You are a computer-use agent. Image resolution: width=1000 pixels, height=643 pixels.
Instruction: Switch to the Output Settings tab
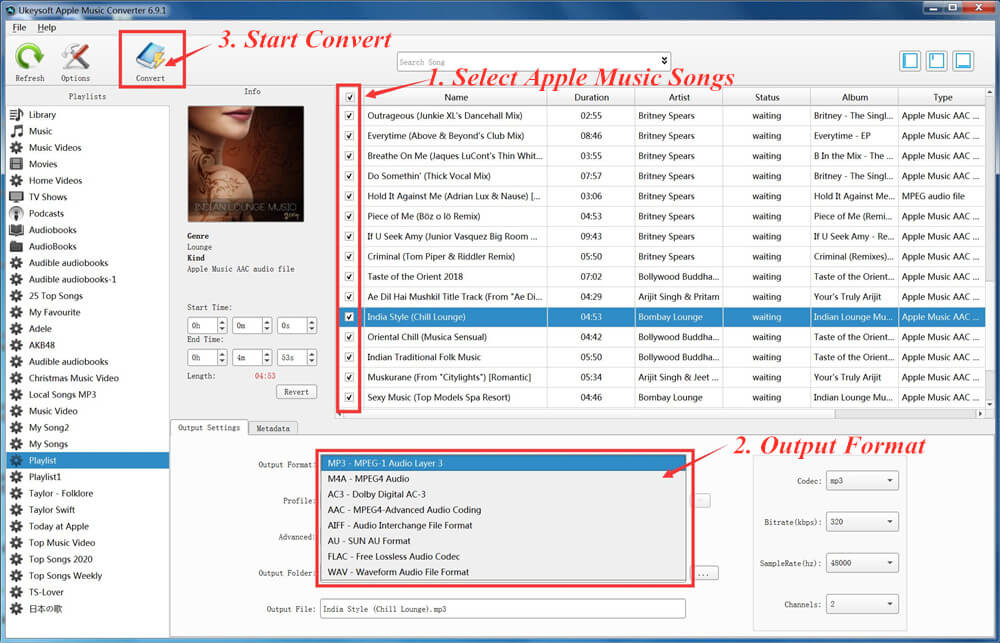209,427
